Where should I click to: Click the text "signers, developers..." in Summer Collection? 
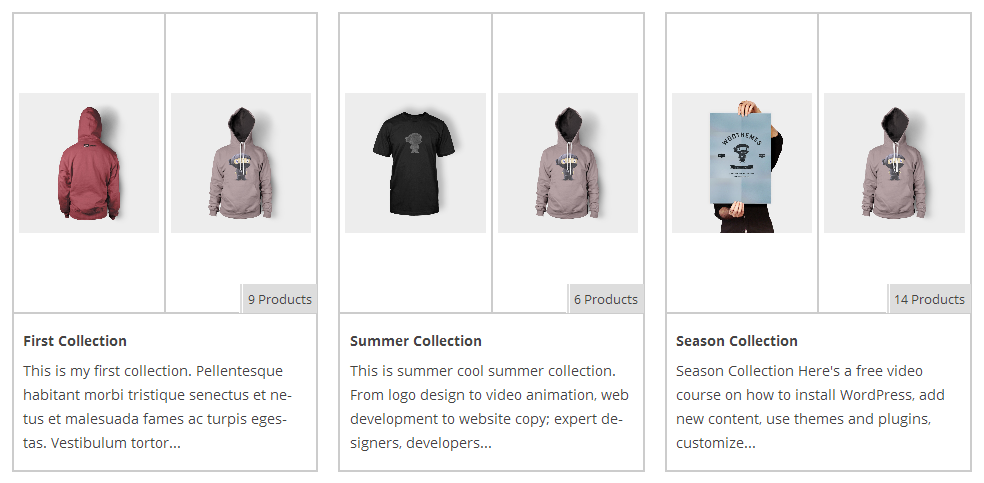(x=421, y=443)
